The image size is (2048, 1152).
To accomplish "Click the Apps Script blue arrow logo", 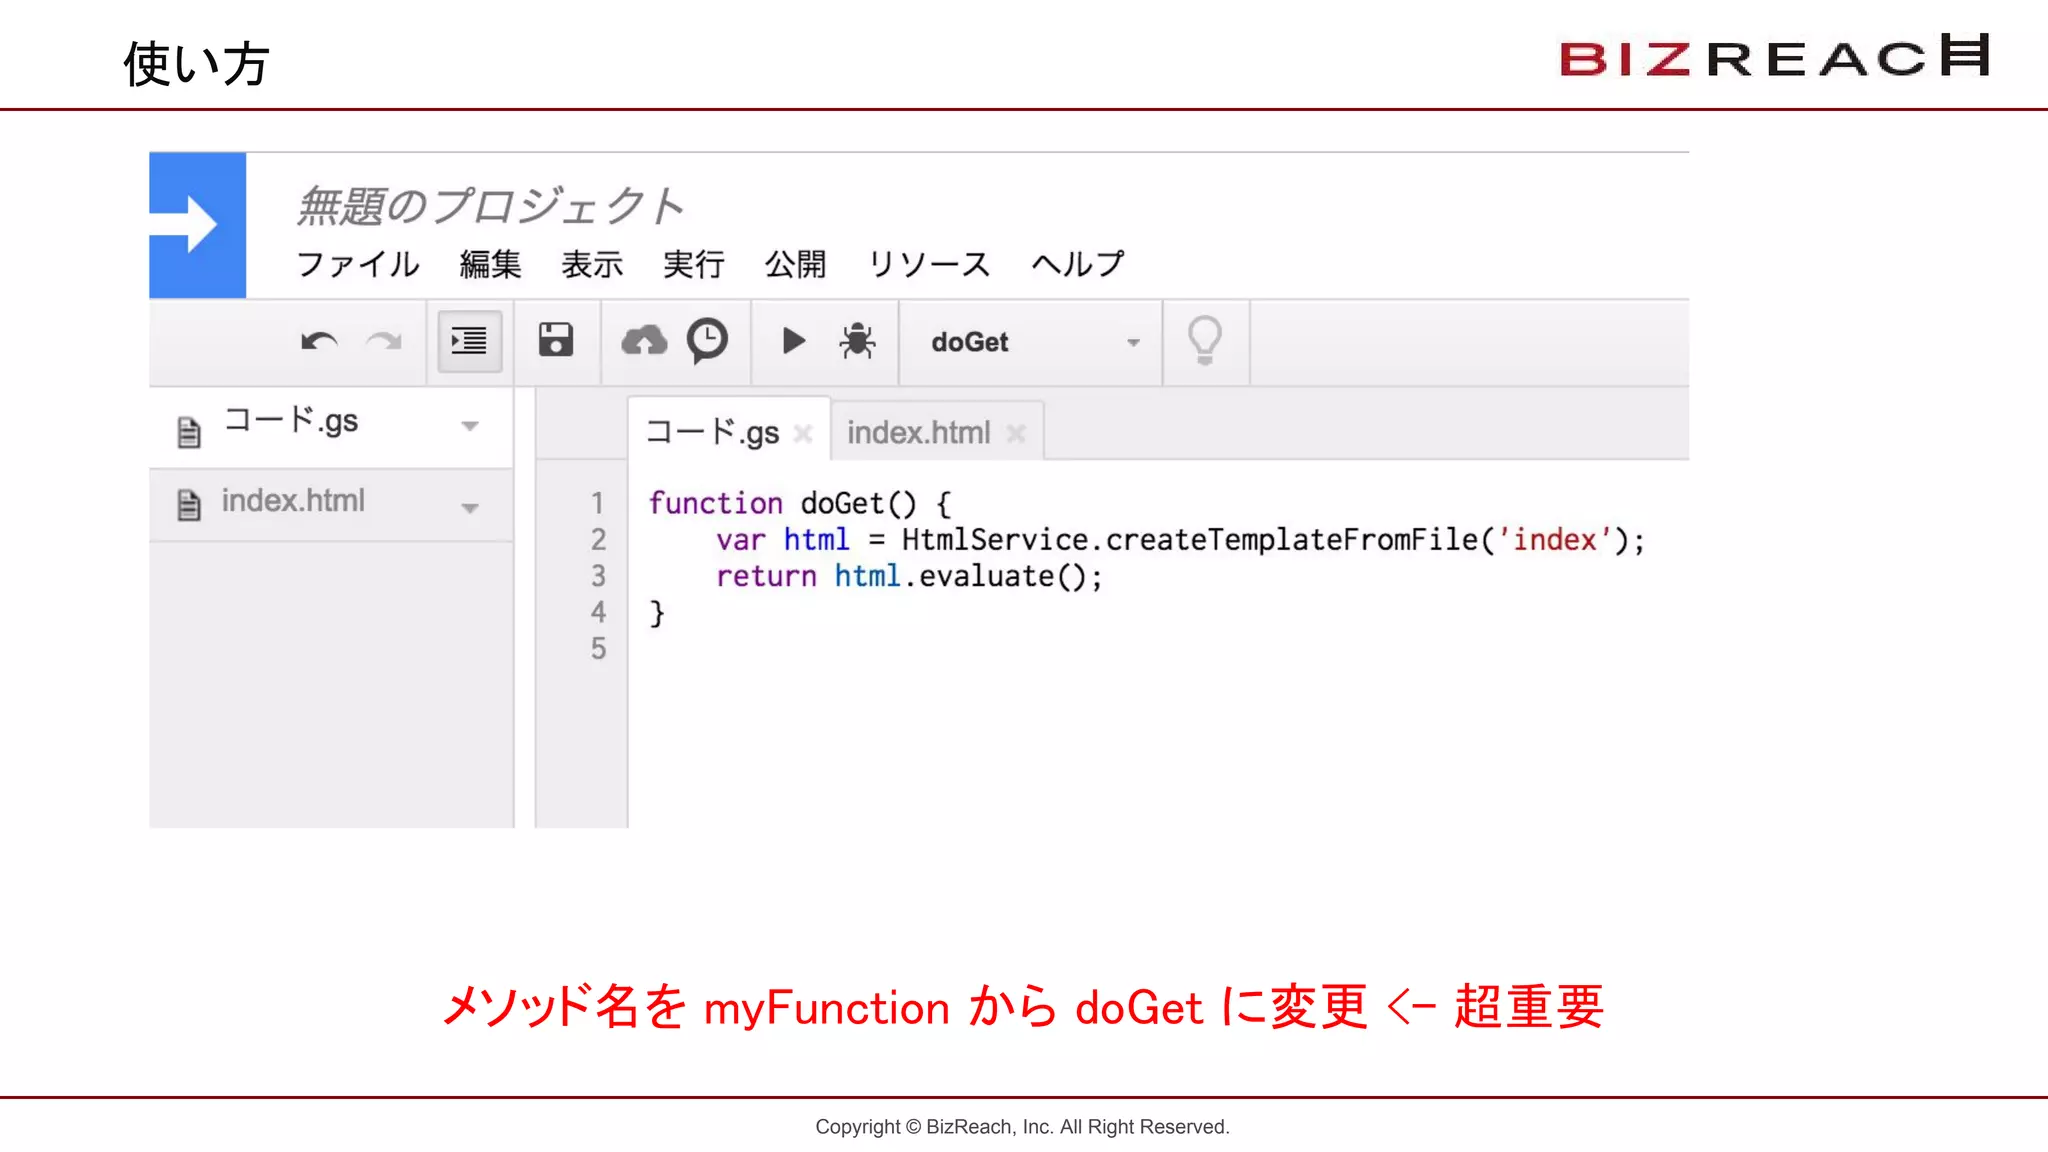I will (197, 225).
